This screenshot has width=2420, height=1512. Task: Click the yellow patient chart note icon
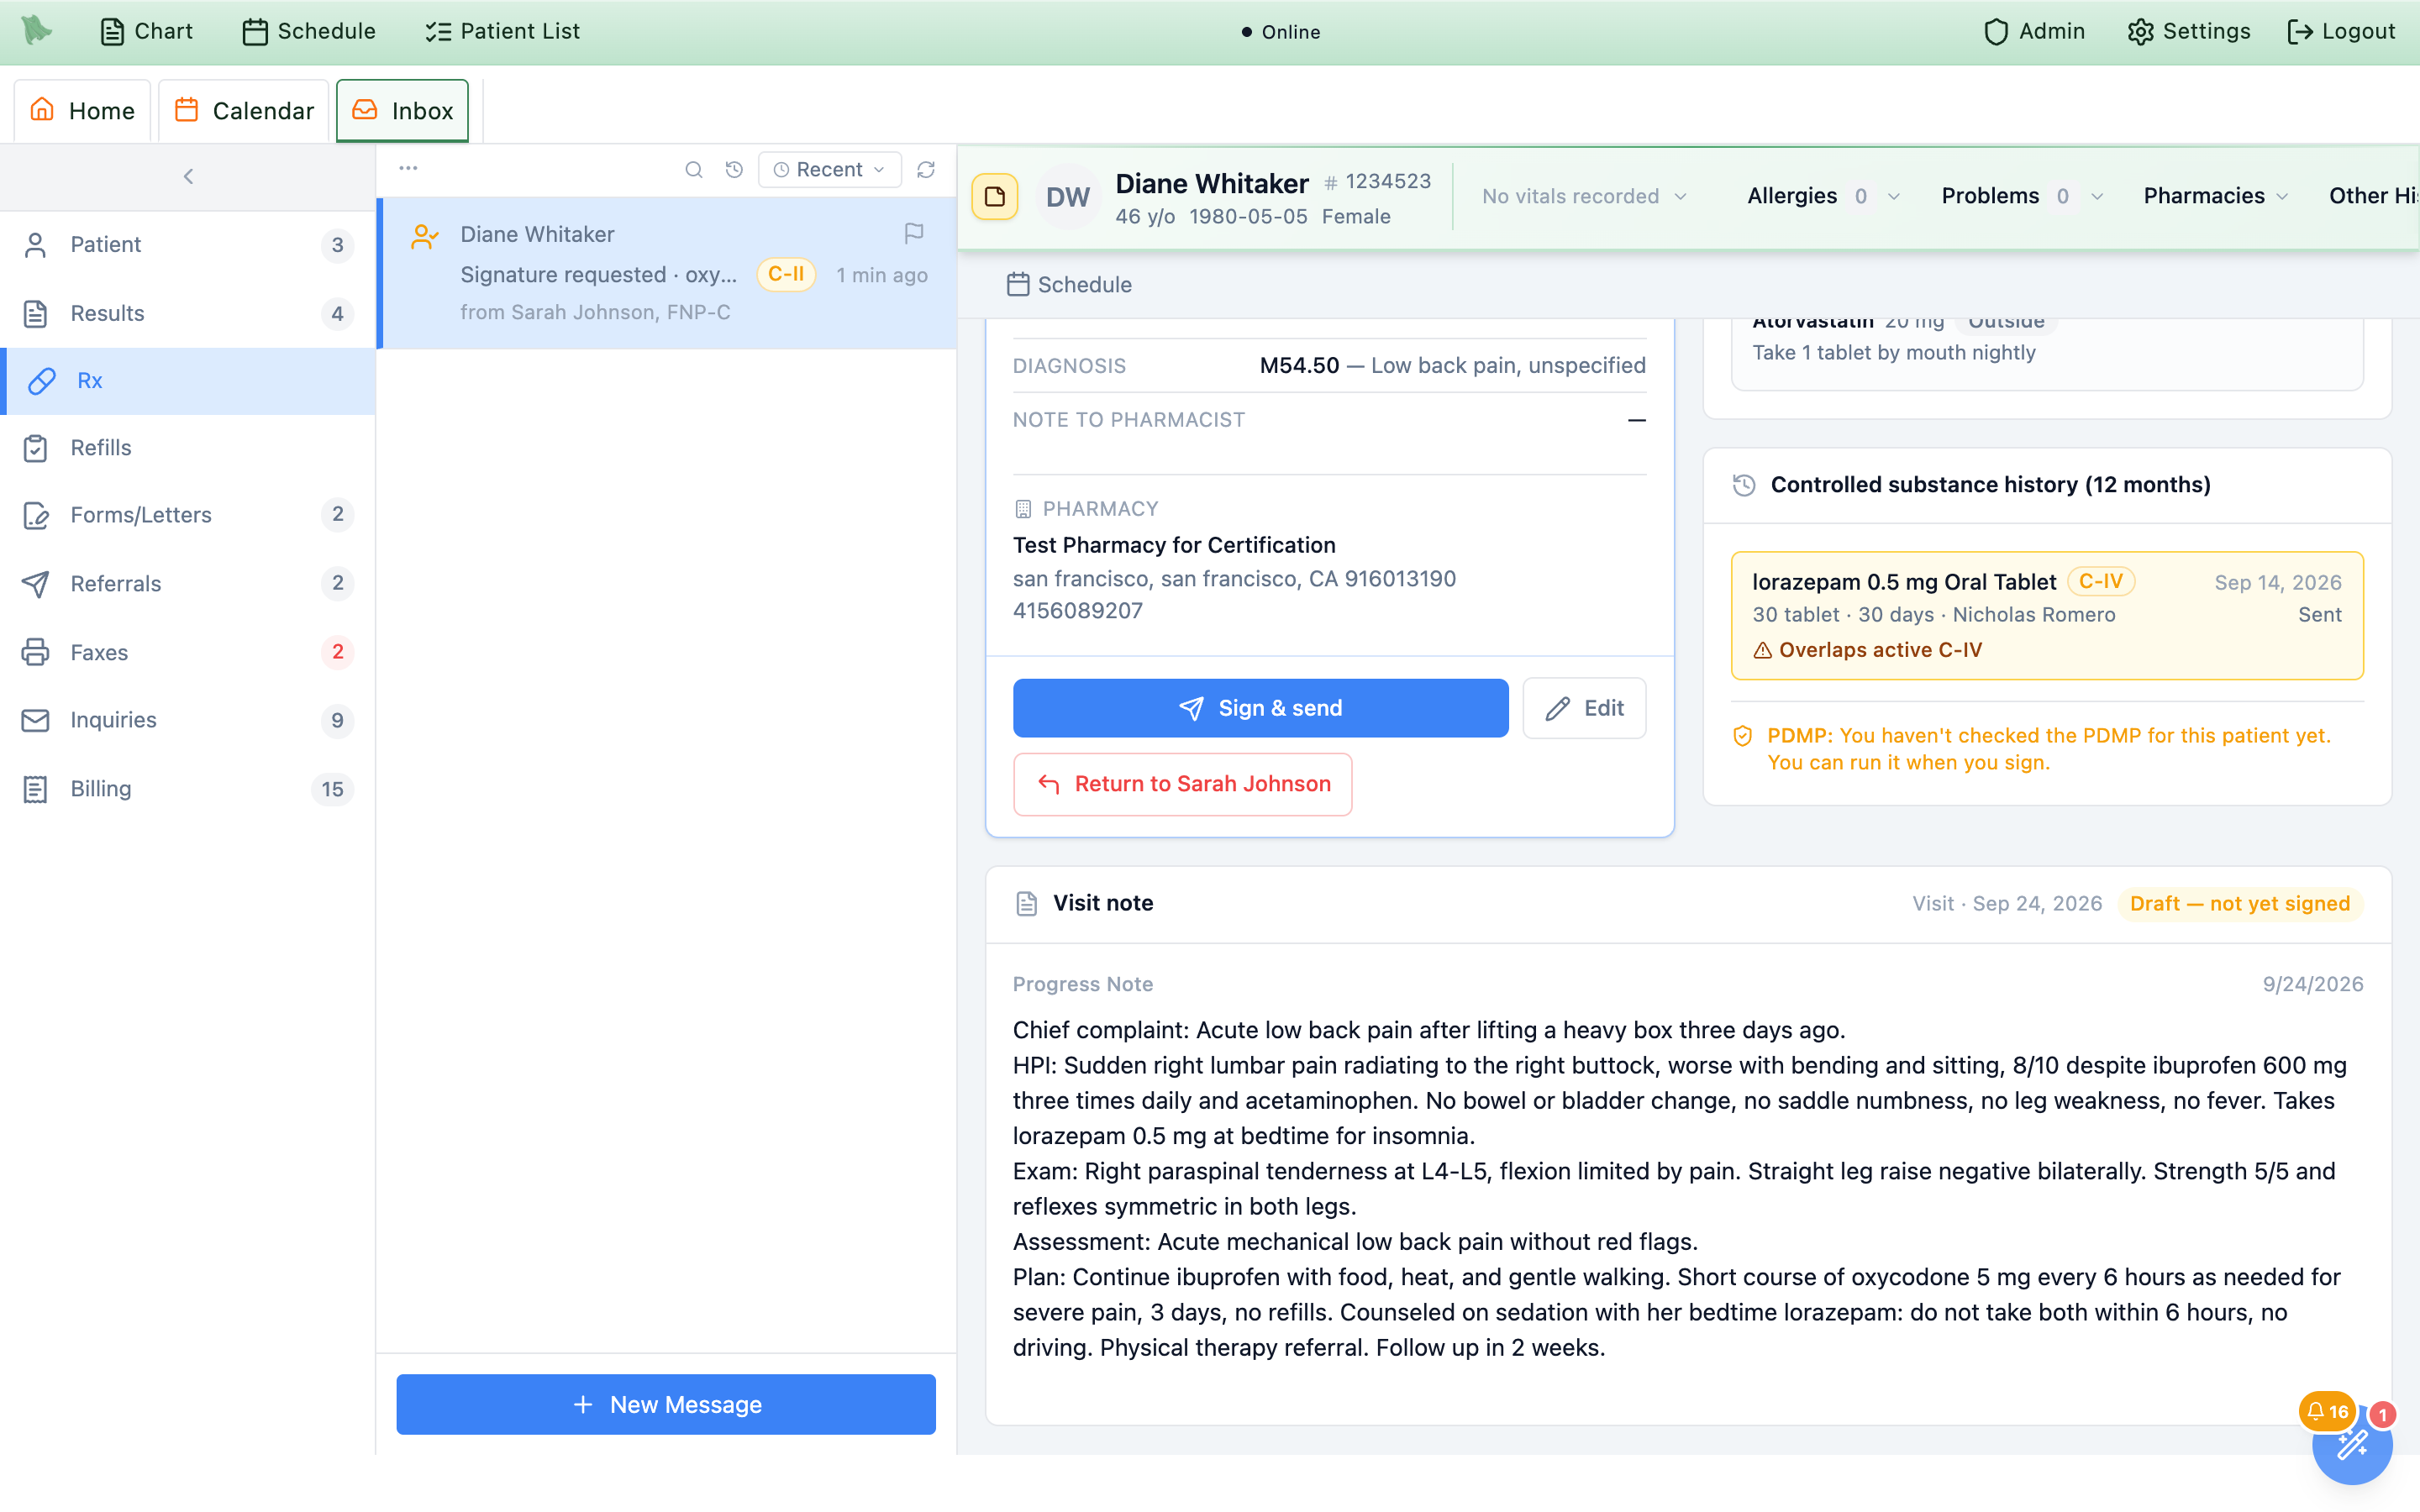coord(994,197)
